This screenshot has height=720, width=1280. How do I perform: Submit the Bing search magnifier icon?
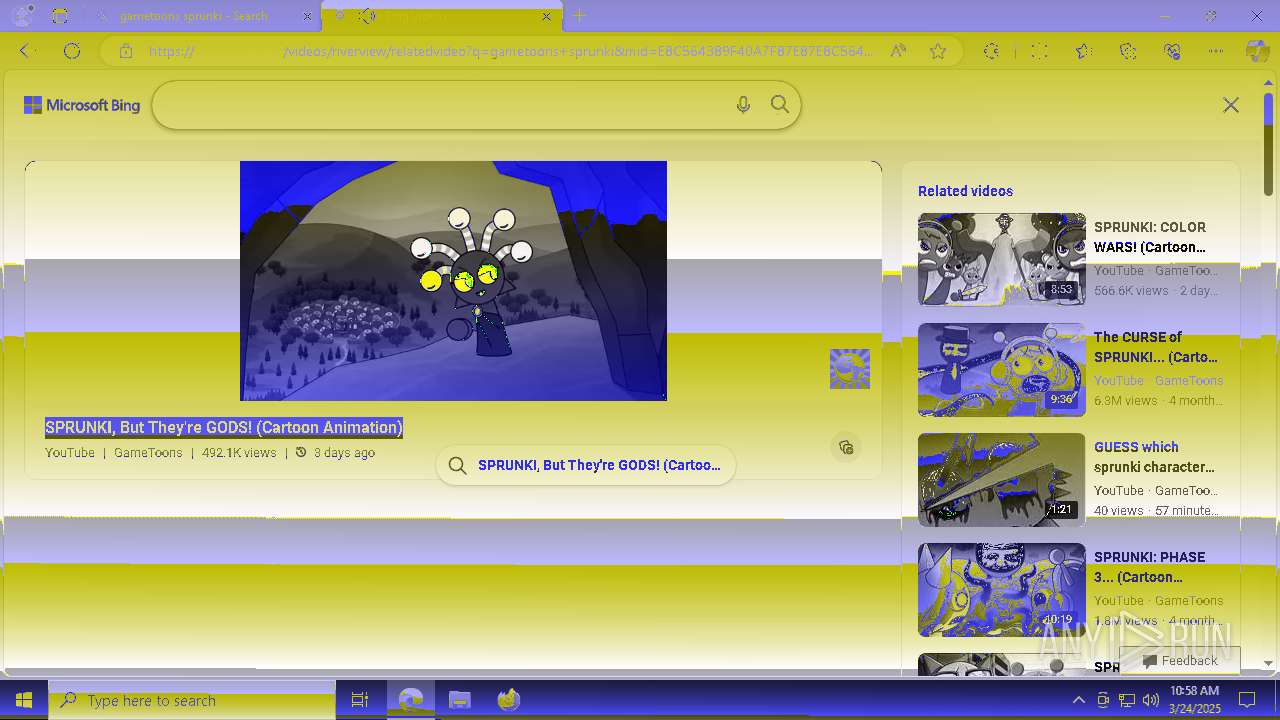pos(780,105)
